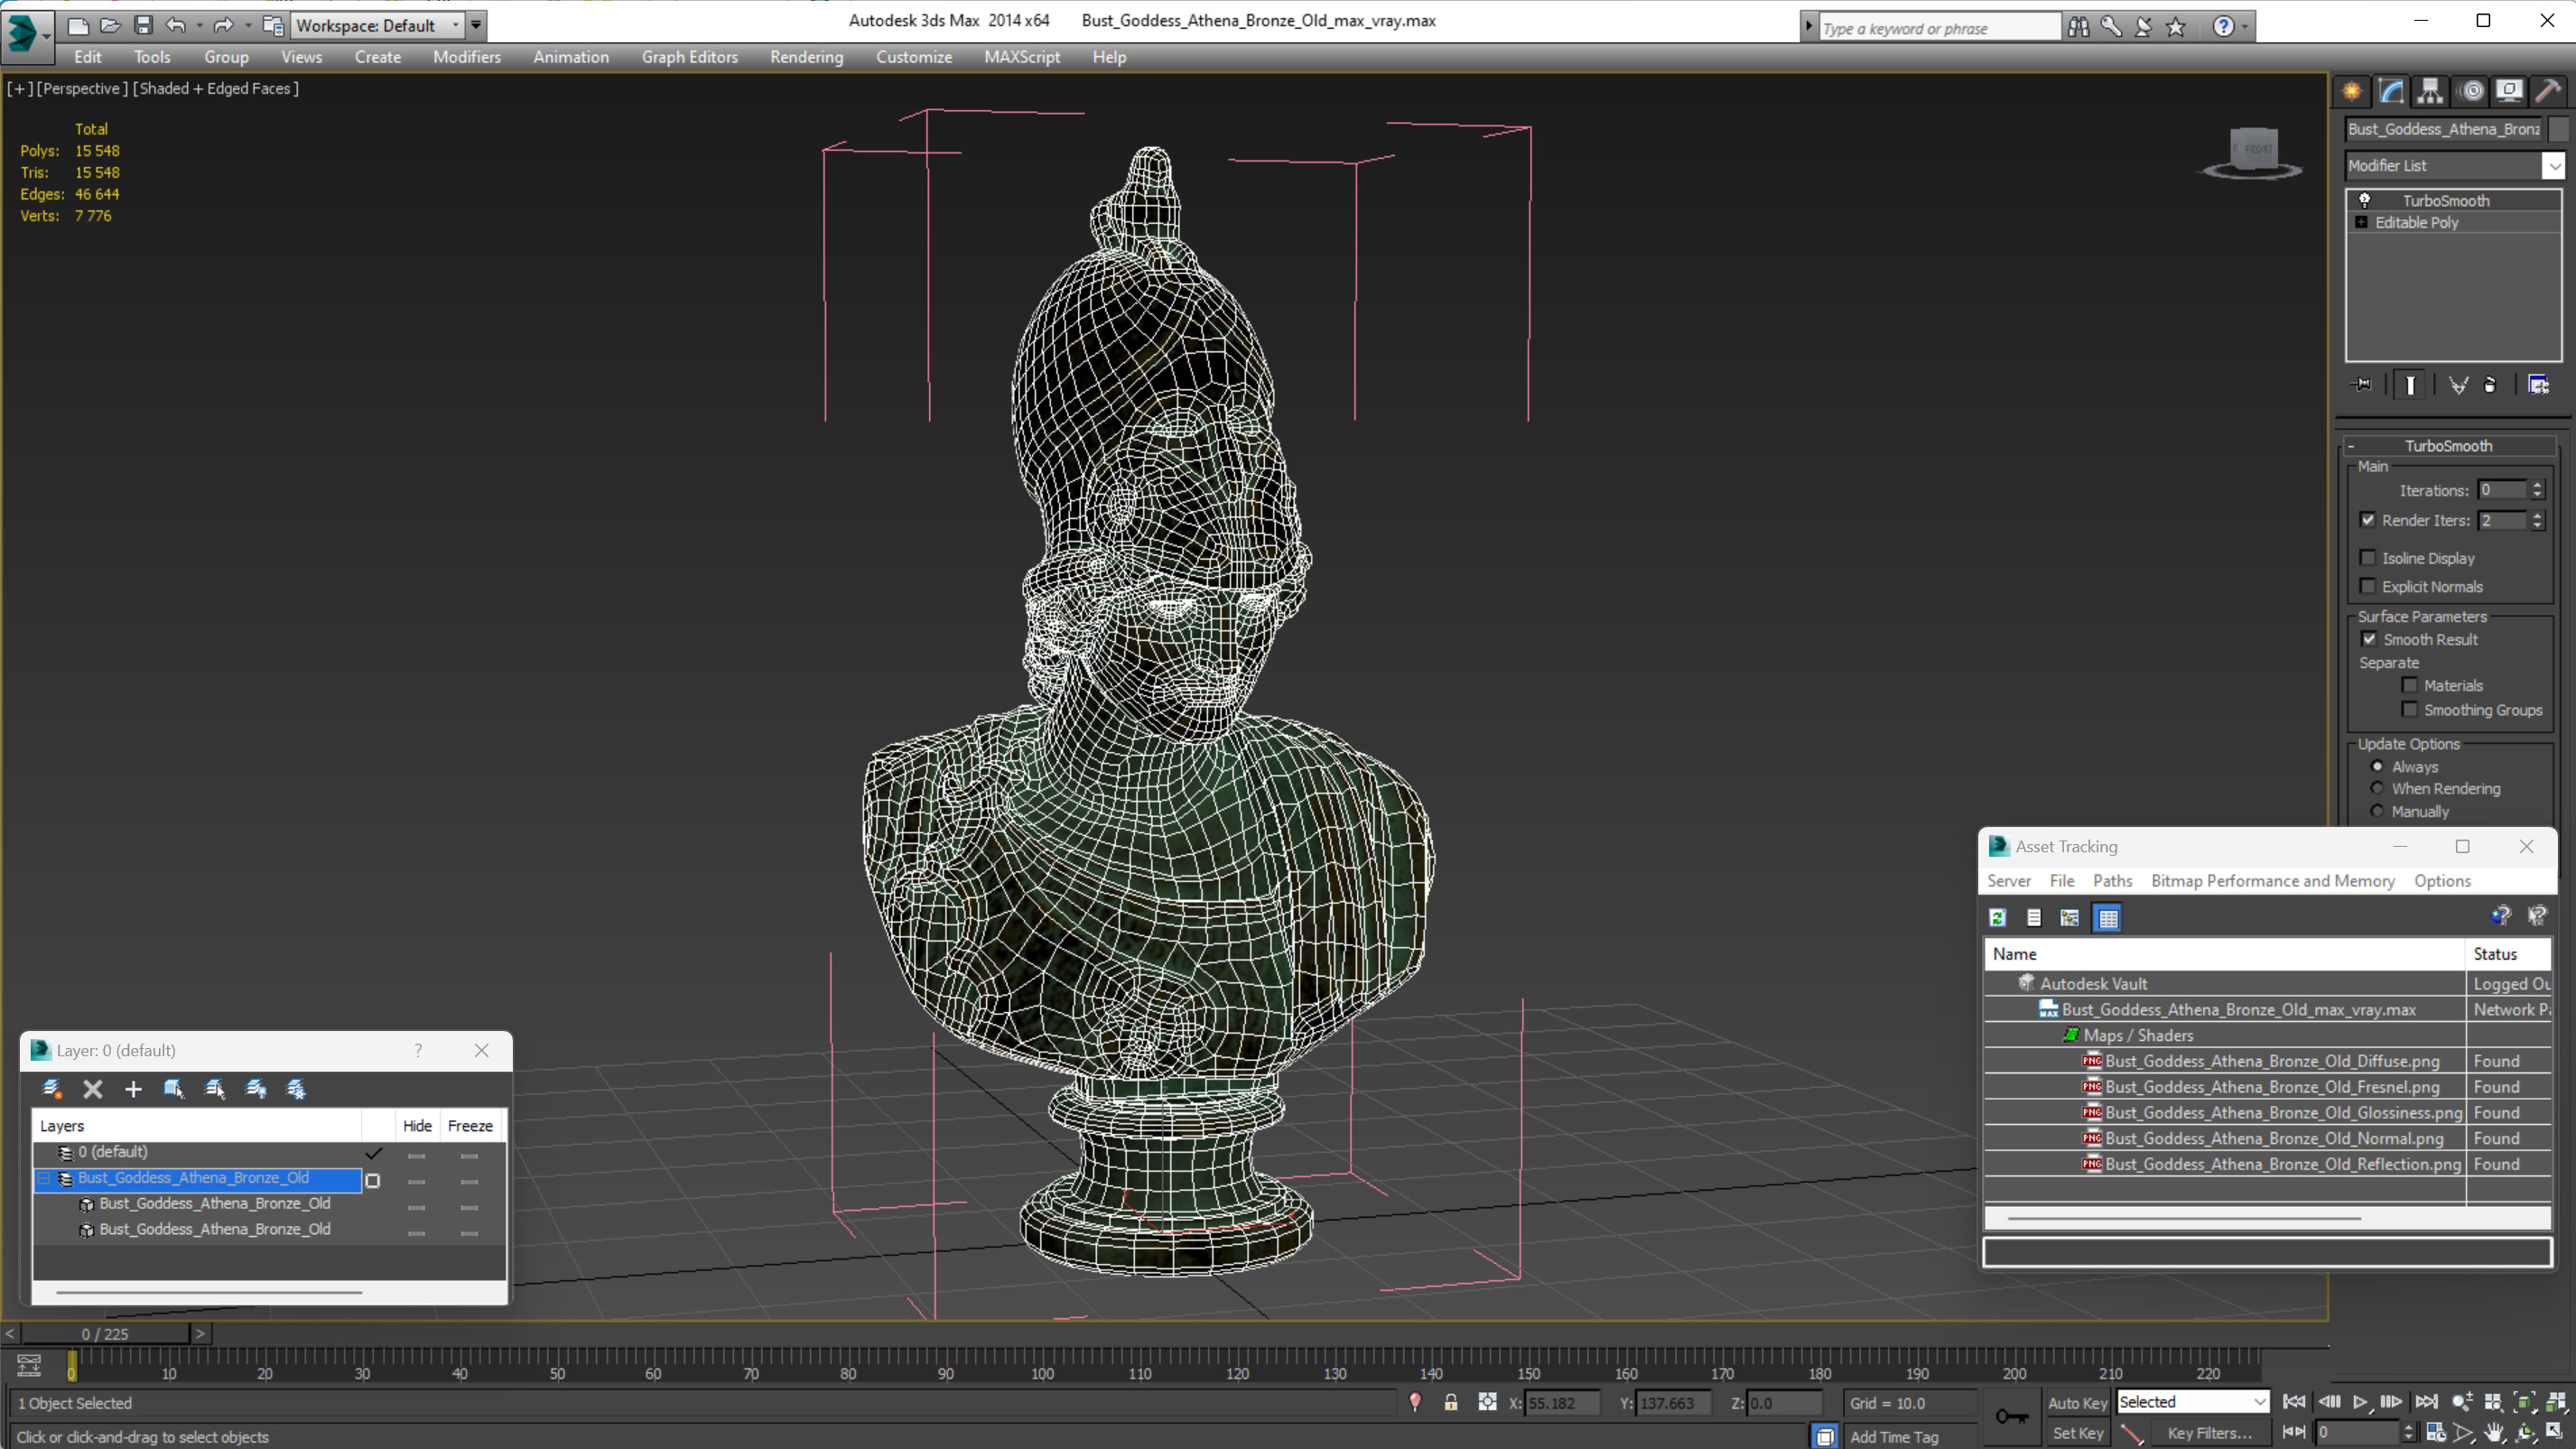Click Zoom Extents Selected nav icon

tap(2525, 1403)
